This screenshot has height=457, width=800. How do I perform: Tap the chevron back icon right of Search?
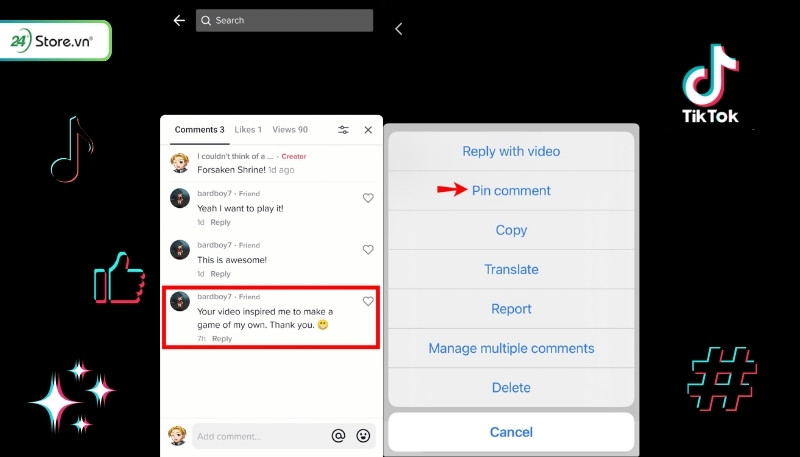(398, 29)
